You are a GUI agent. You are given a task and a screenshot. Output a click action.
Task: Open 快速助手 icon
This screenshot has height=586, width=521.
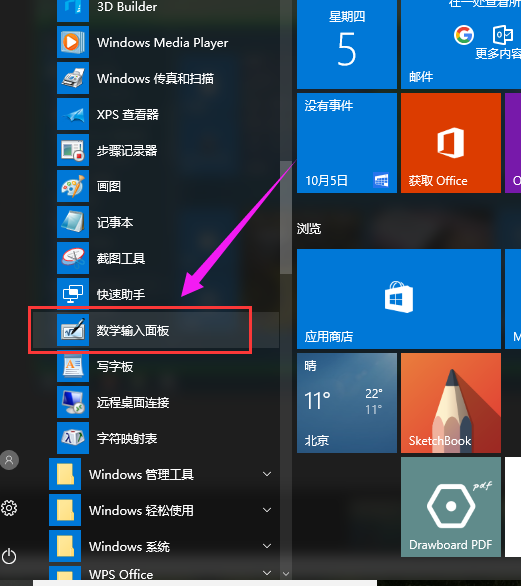pyautogui.click(x=73, y=294)
